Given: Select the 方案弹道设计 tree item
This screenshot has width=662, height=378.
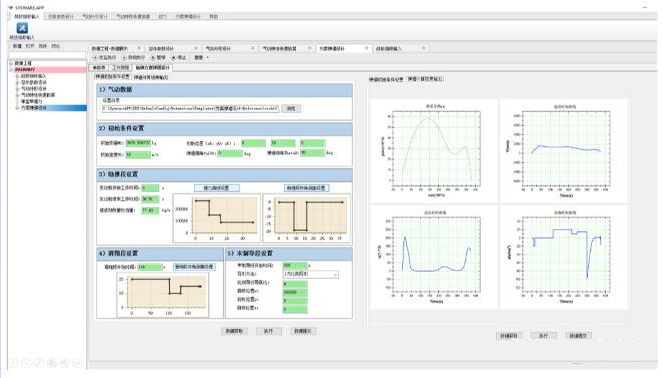Looking at the screenshot, I should pos(34,108).
